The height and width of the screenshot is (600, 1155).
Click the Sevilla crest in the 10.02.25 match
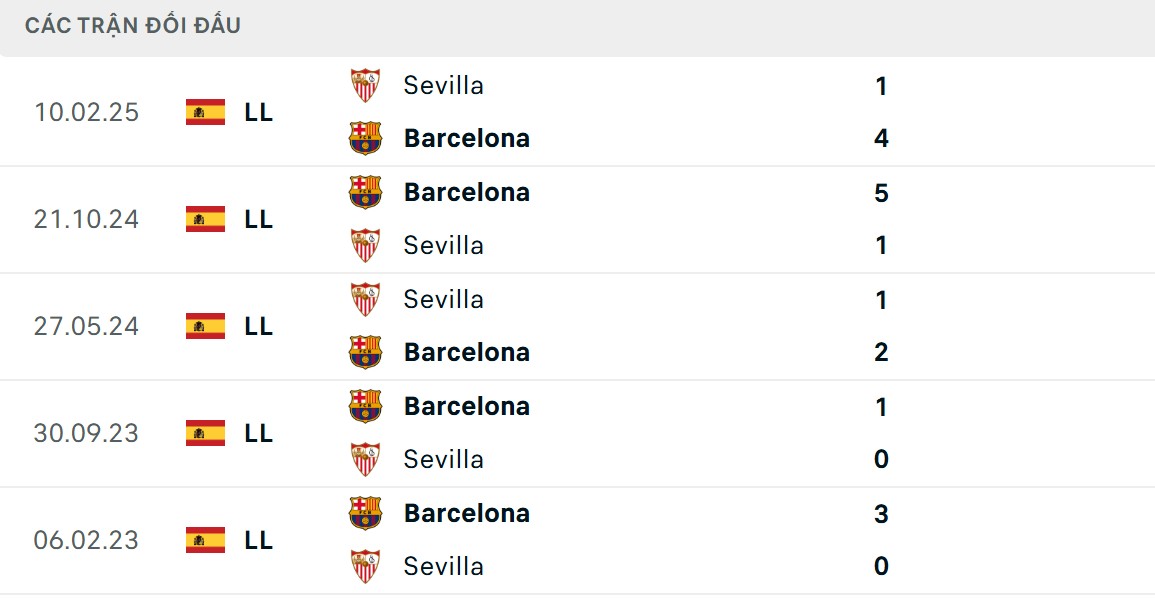[366, 84]
